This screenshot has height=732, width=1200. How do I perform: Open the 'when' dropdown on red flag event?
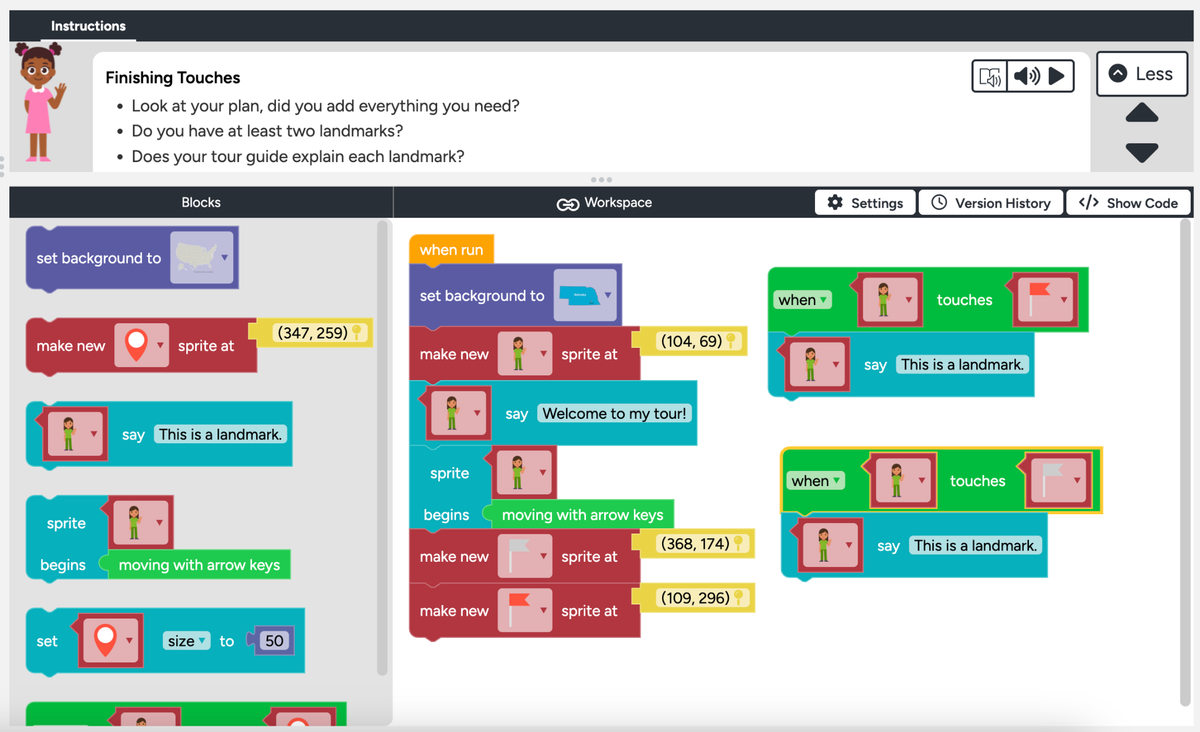point(803,300)
